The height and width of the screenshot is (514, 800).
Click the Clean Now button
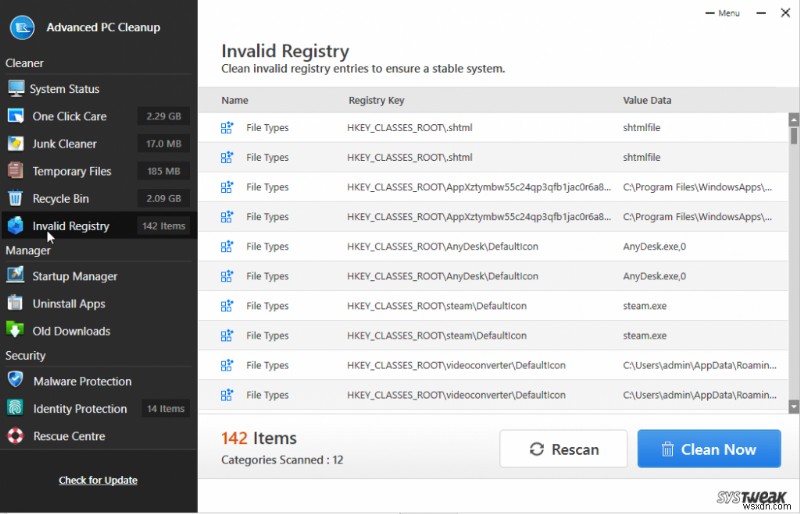[x=709, y=449]
